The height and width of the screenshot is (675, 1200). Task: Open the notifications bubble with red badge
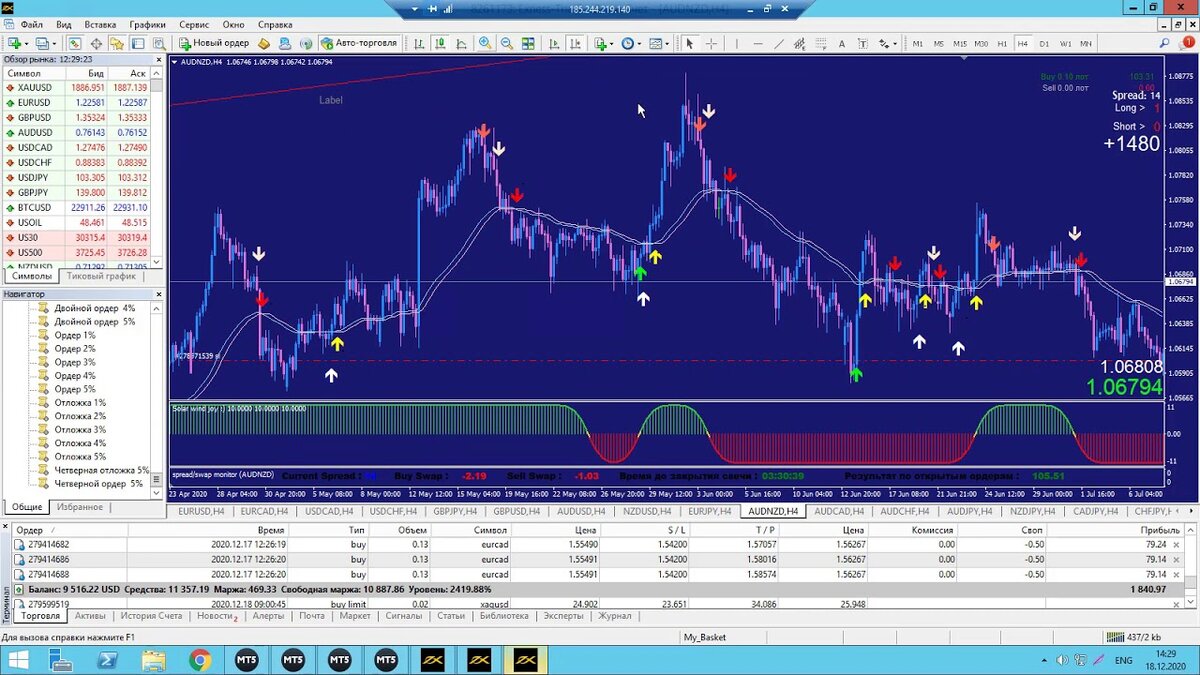click(x=1186, y=43)
